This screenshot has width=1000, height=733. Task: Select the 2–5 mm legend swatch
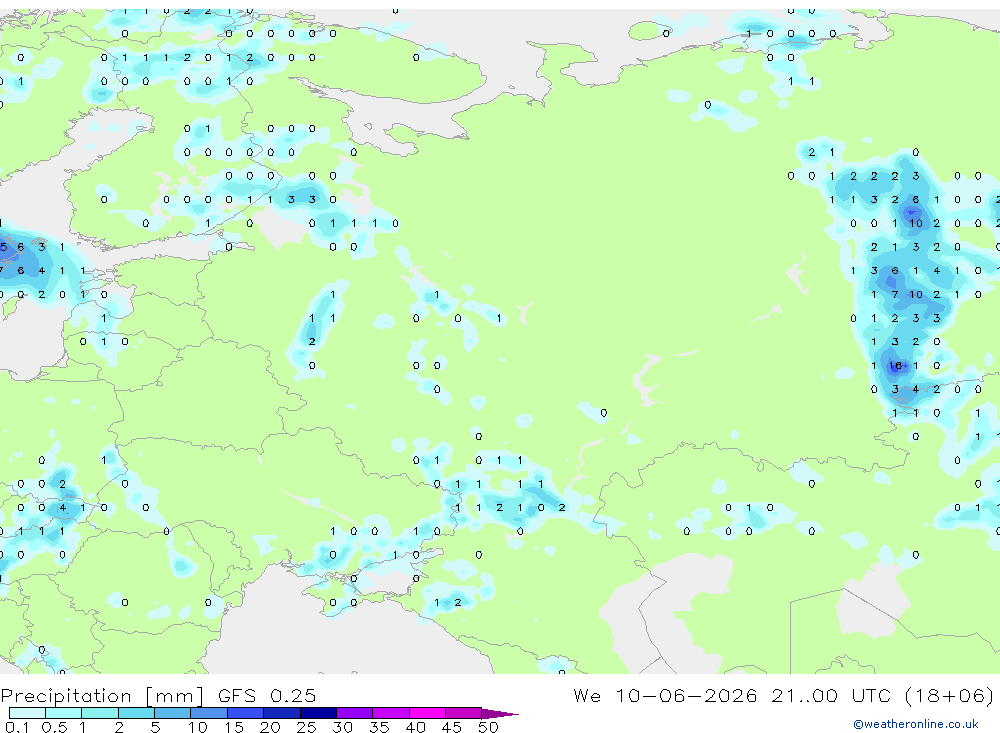(136, 713)
